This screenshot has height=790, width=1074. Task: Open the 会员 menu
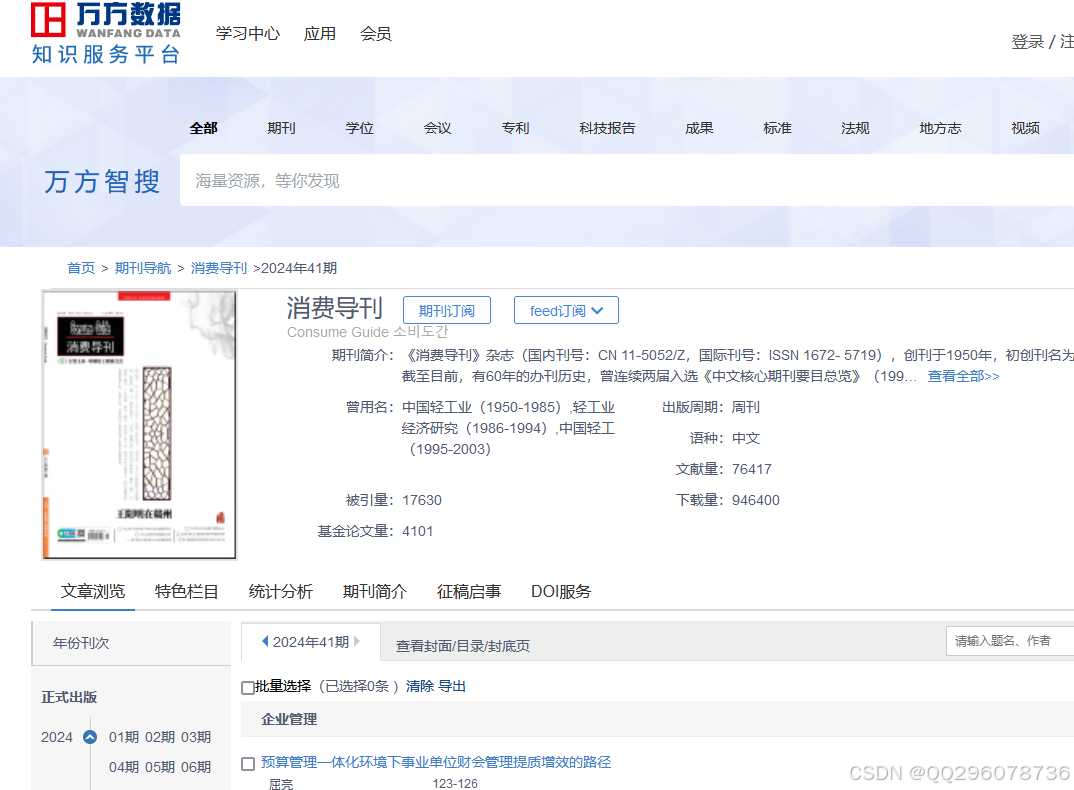376,34
